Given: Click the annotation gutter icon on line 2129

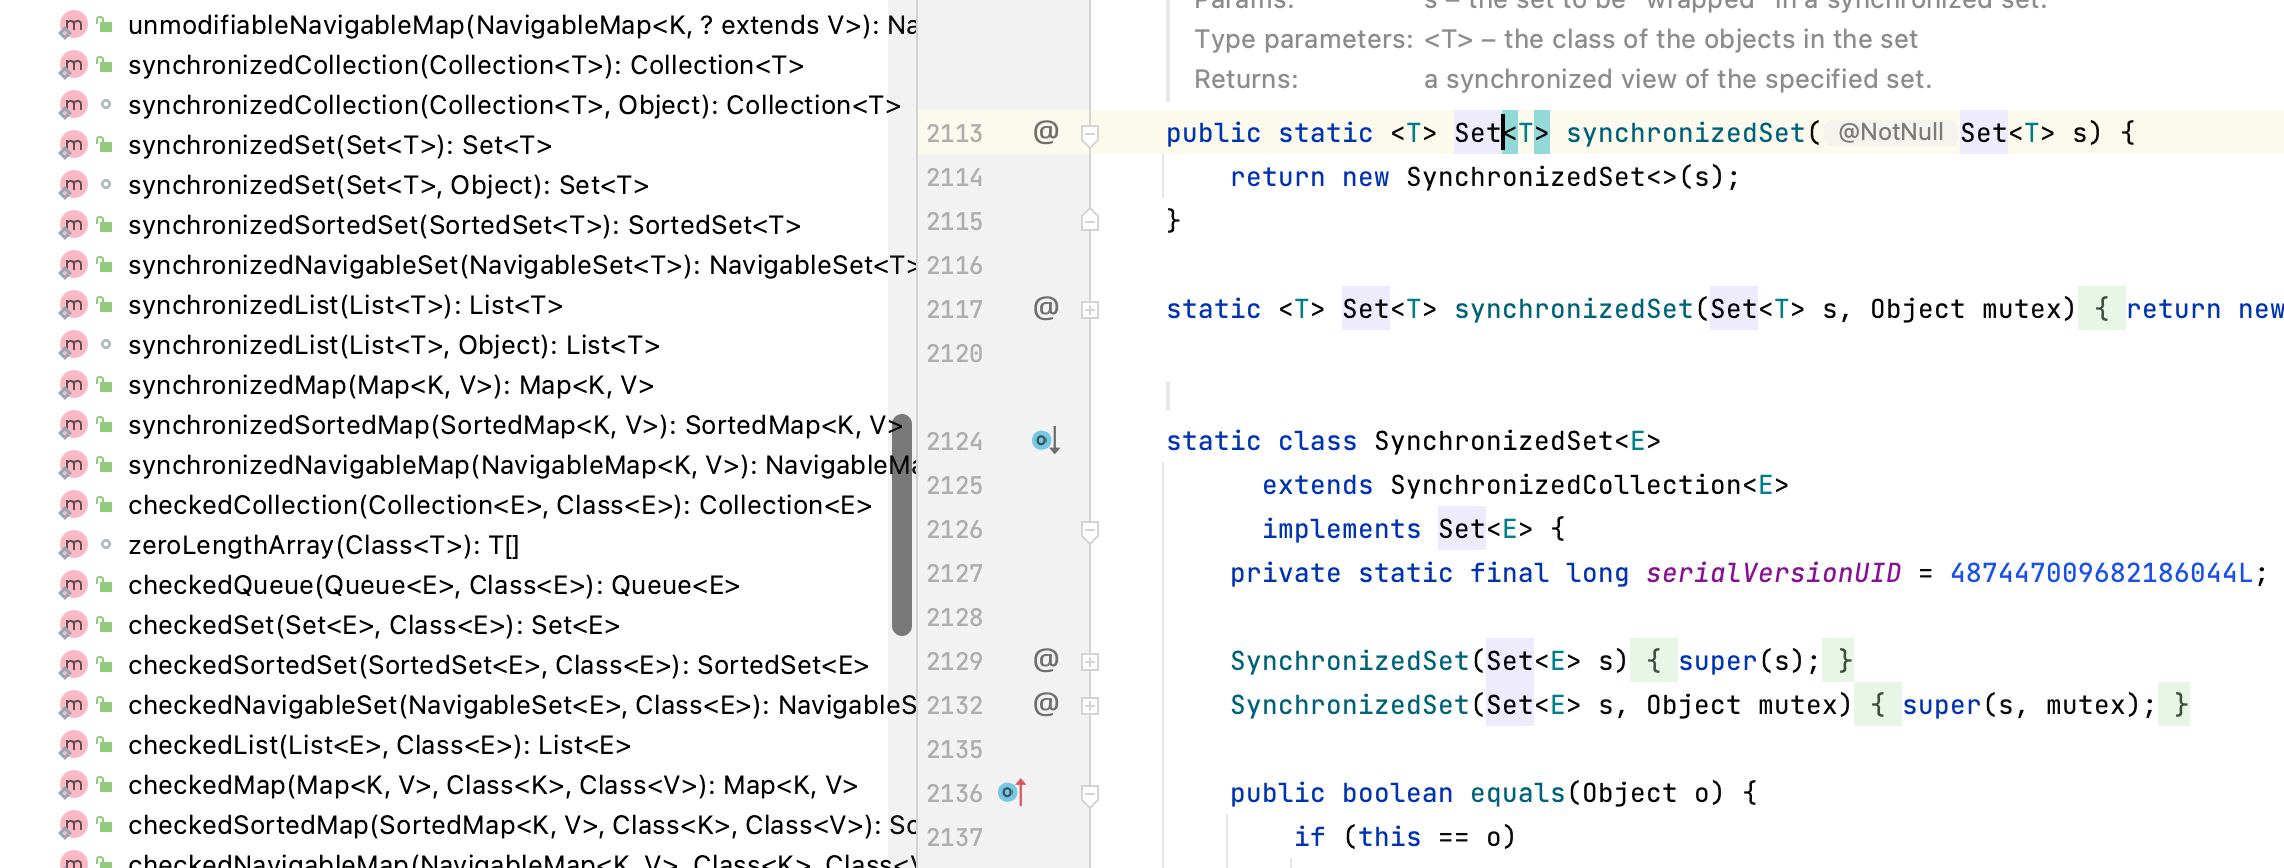Looking at the screenshot, I should pyautogui.click(x=1045, y=660).
